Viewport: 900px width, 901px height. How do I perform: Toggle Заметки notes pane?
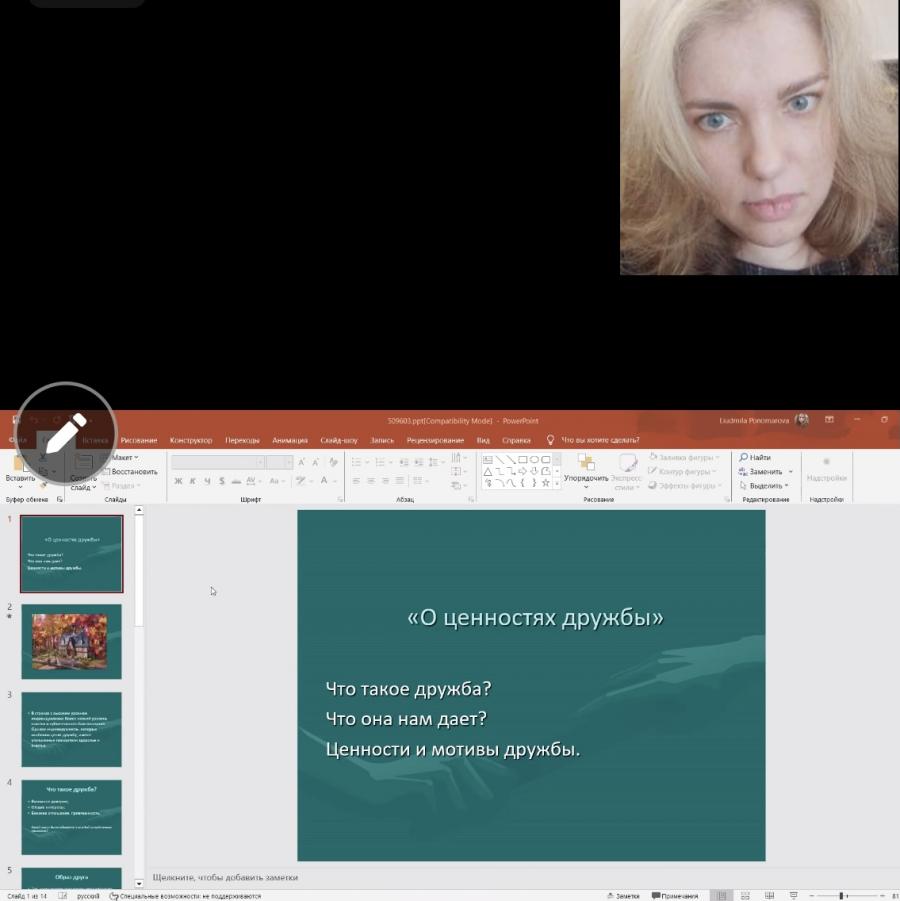click(x=624, y=896)
